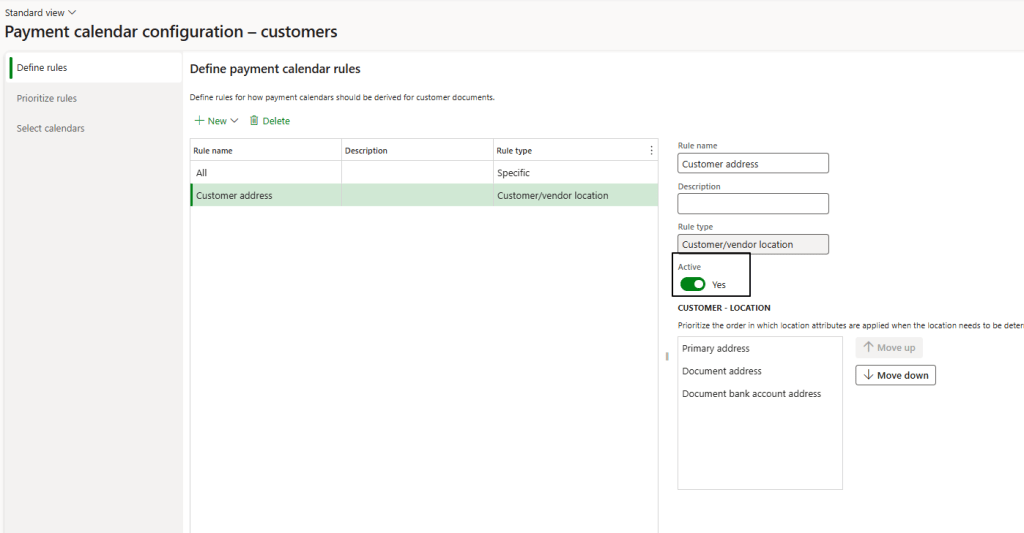Viewport: 1024px width, 533px height.
Task: Open the grid column options menu icon
Action: 651,151
